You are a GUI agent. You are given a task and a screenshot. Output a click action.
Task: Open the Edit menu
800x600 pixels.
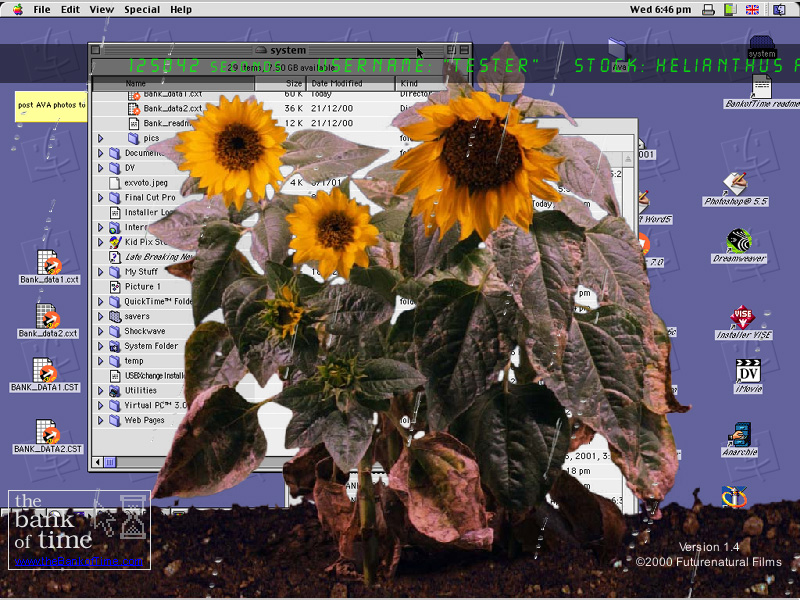point(70,10)
